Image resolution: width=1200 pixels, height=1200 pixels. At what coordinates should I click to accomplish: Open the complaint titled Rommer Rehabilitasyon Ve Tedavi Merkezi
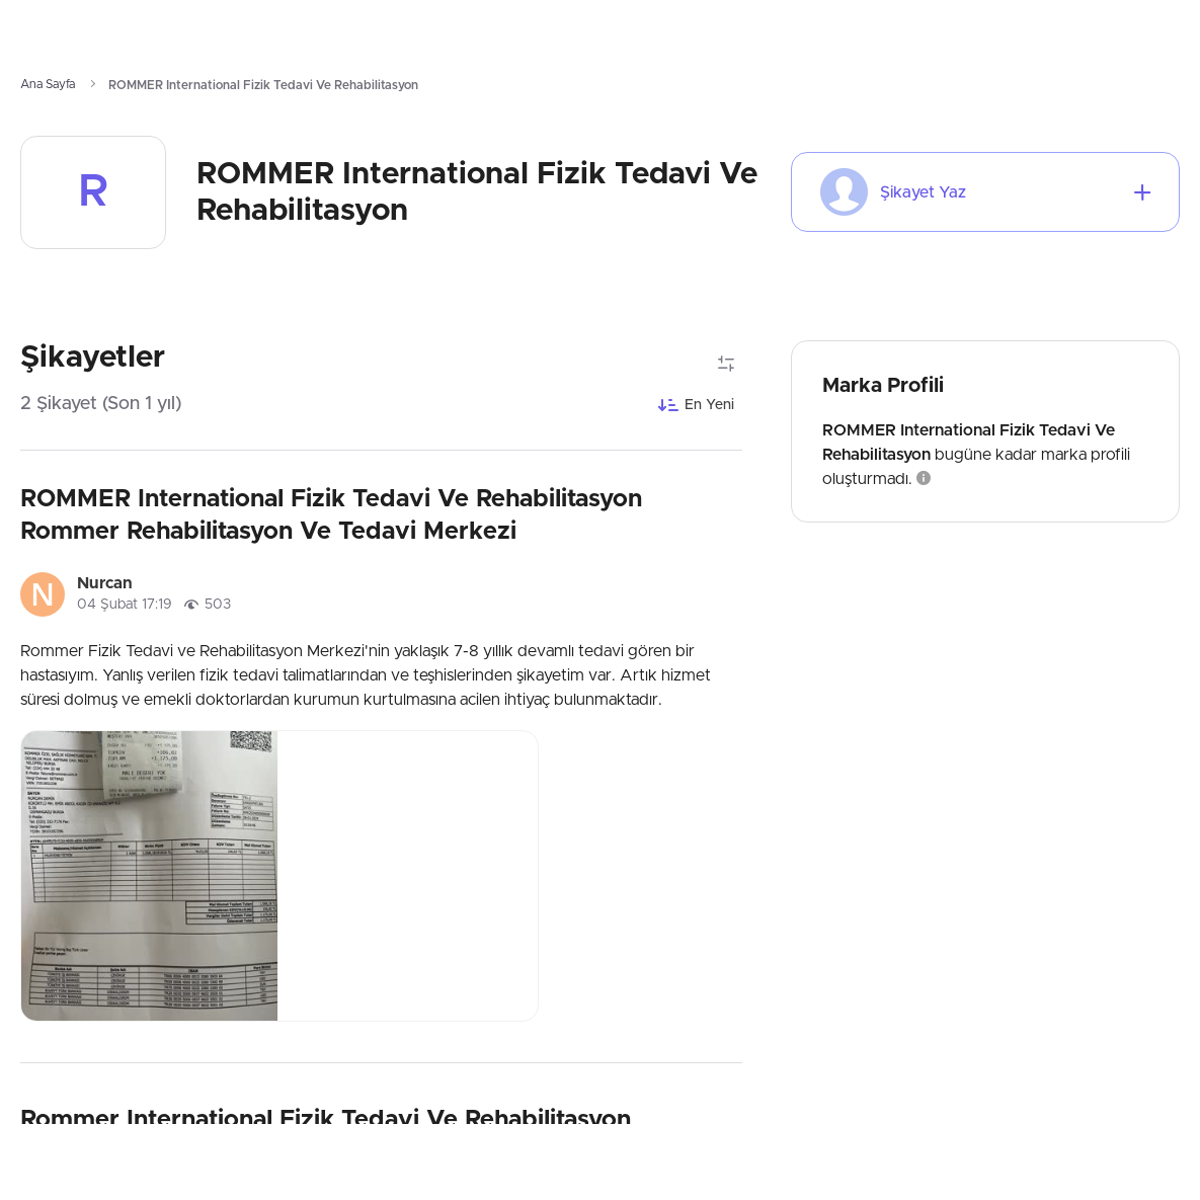[x=331, y=514]
